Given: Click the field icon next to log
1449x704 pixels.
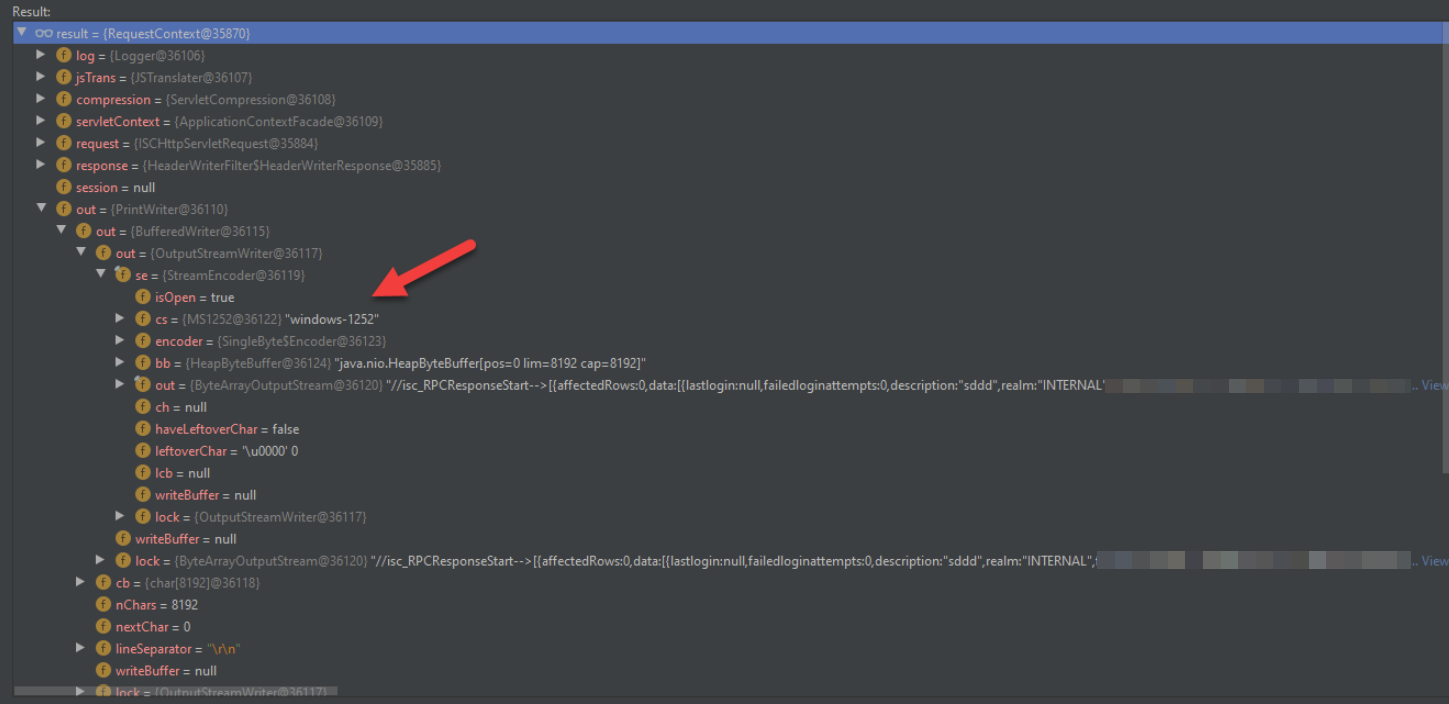Looking at the screenshot, I should point(64,56).
